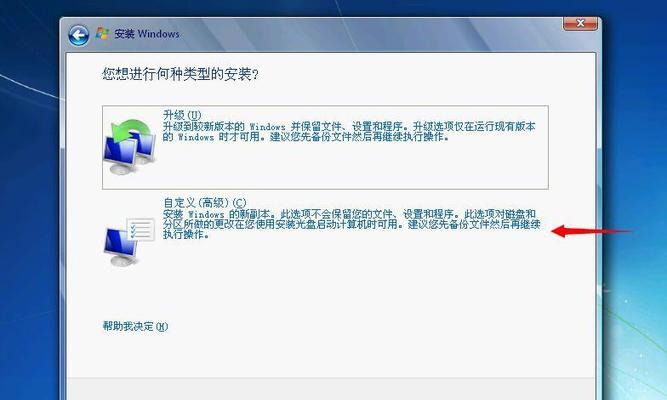667x400 pixels.
Task: Go back using the blue arrow button
Action: point(79,35)
